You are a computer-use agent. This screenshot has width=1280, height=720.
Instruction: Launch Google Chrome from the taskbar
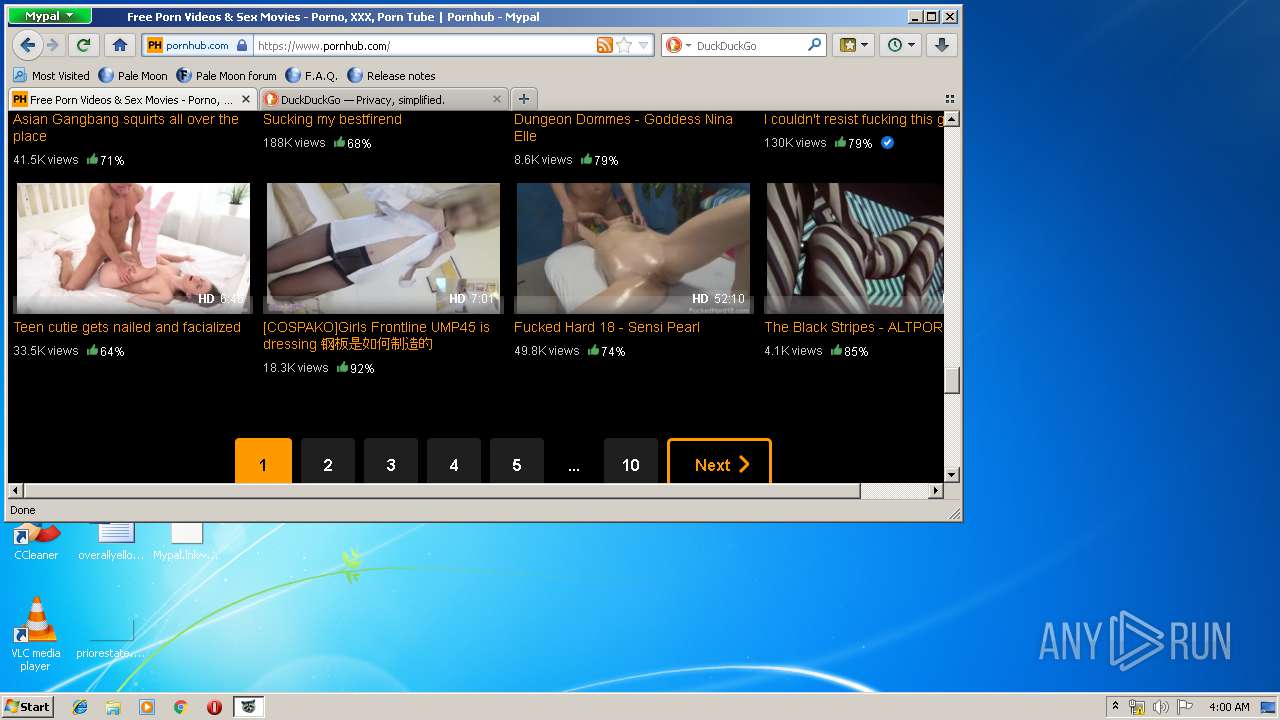180,707
